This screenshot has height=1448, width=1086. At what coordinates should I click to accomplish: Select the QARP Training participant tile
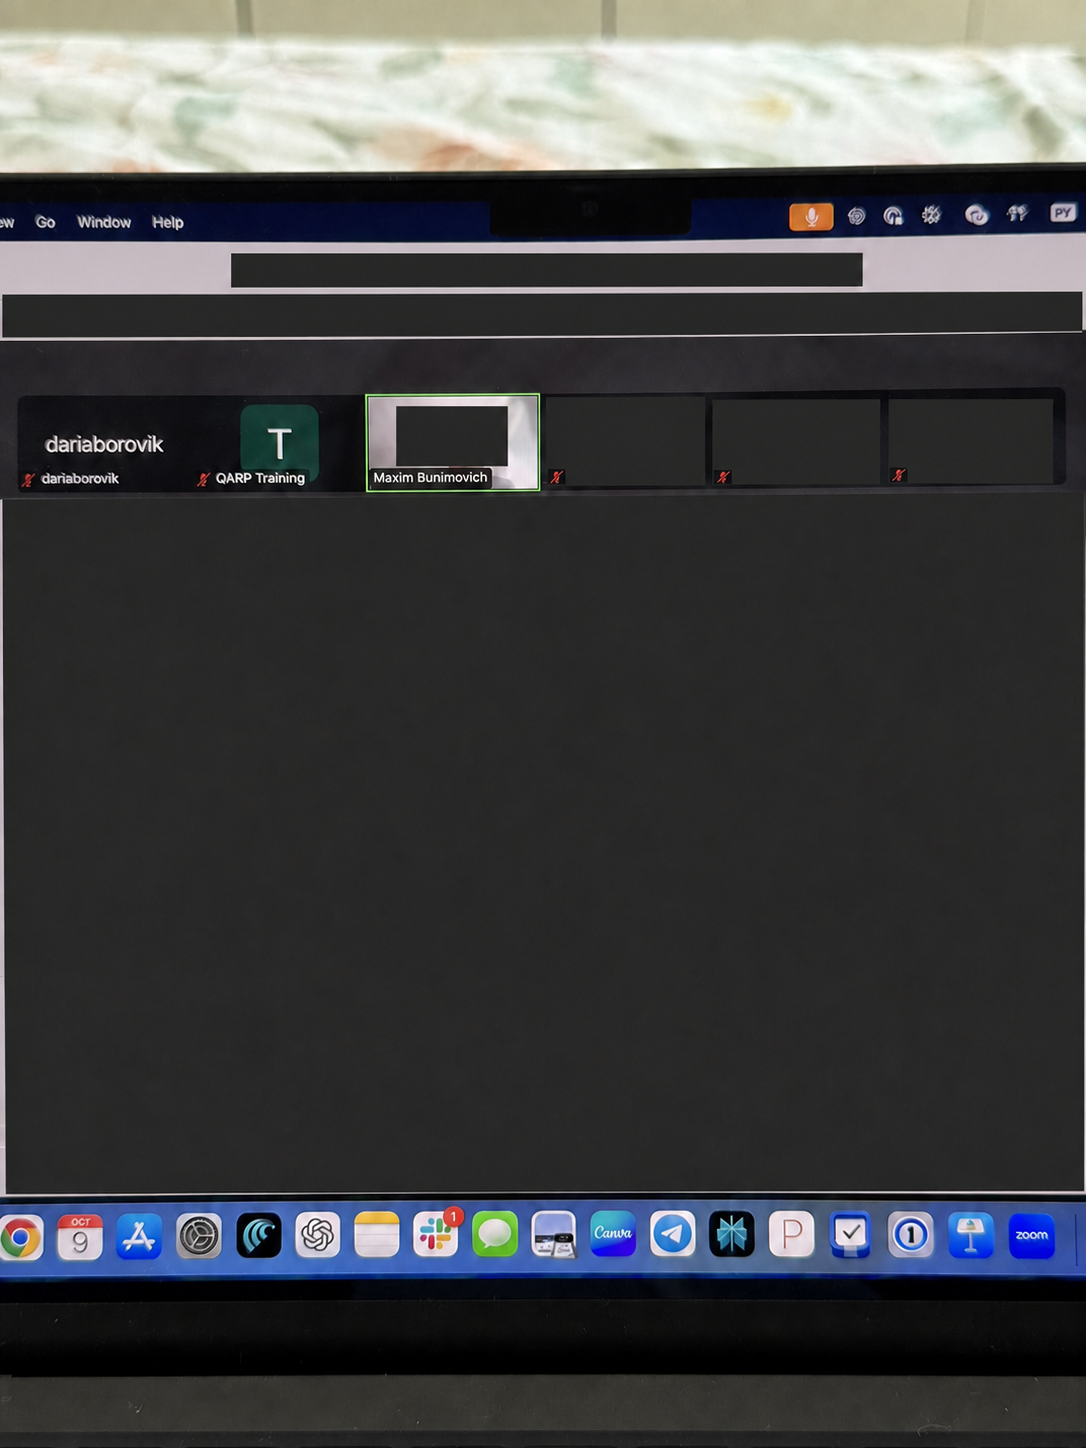(x=278, y=444)
